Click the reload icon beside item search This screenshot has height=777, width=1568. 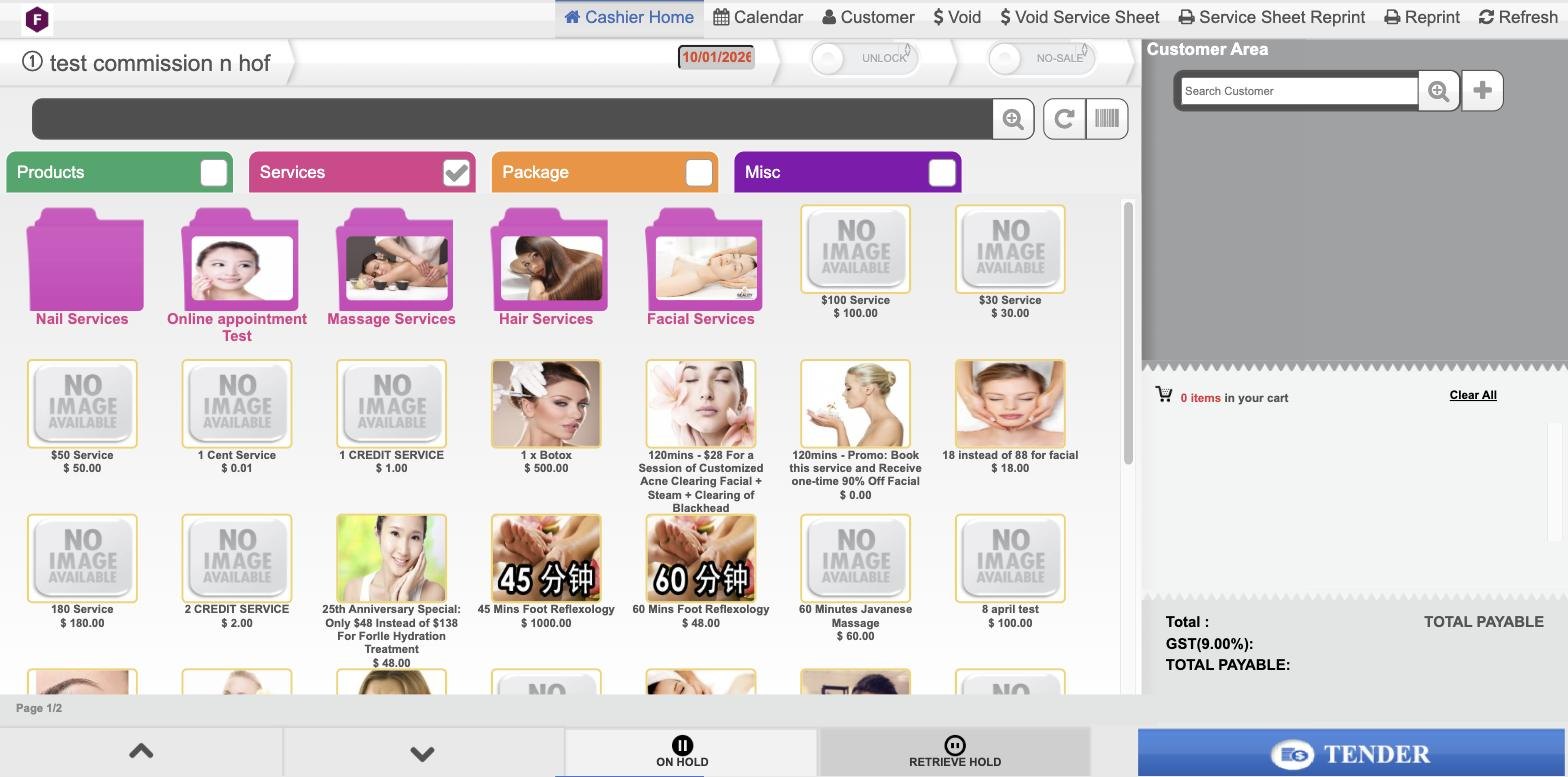click(x=1064, y=119)
